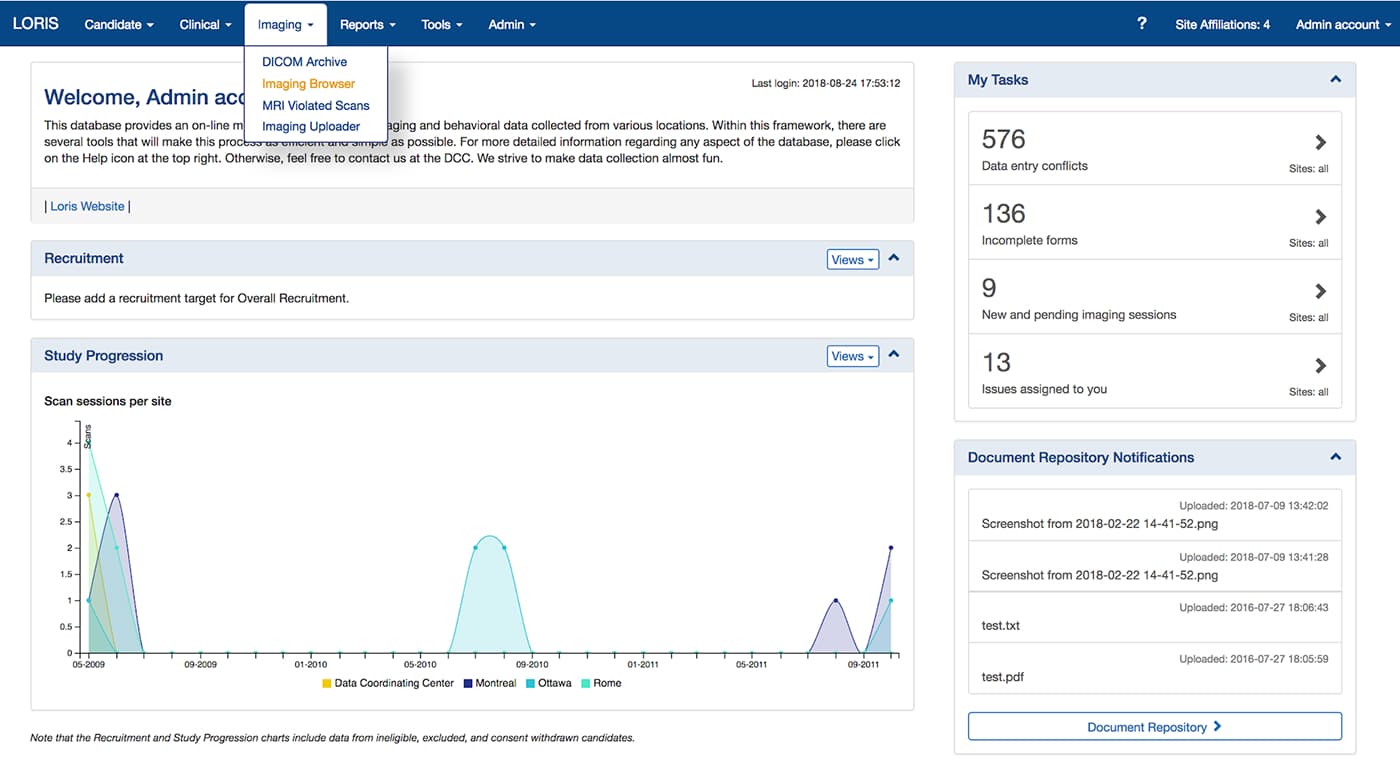This screenshot has height=759, width=1400.
Task: Open the Reports menu
Action: click(367, 23)
